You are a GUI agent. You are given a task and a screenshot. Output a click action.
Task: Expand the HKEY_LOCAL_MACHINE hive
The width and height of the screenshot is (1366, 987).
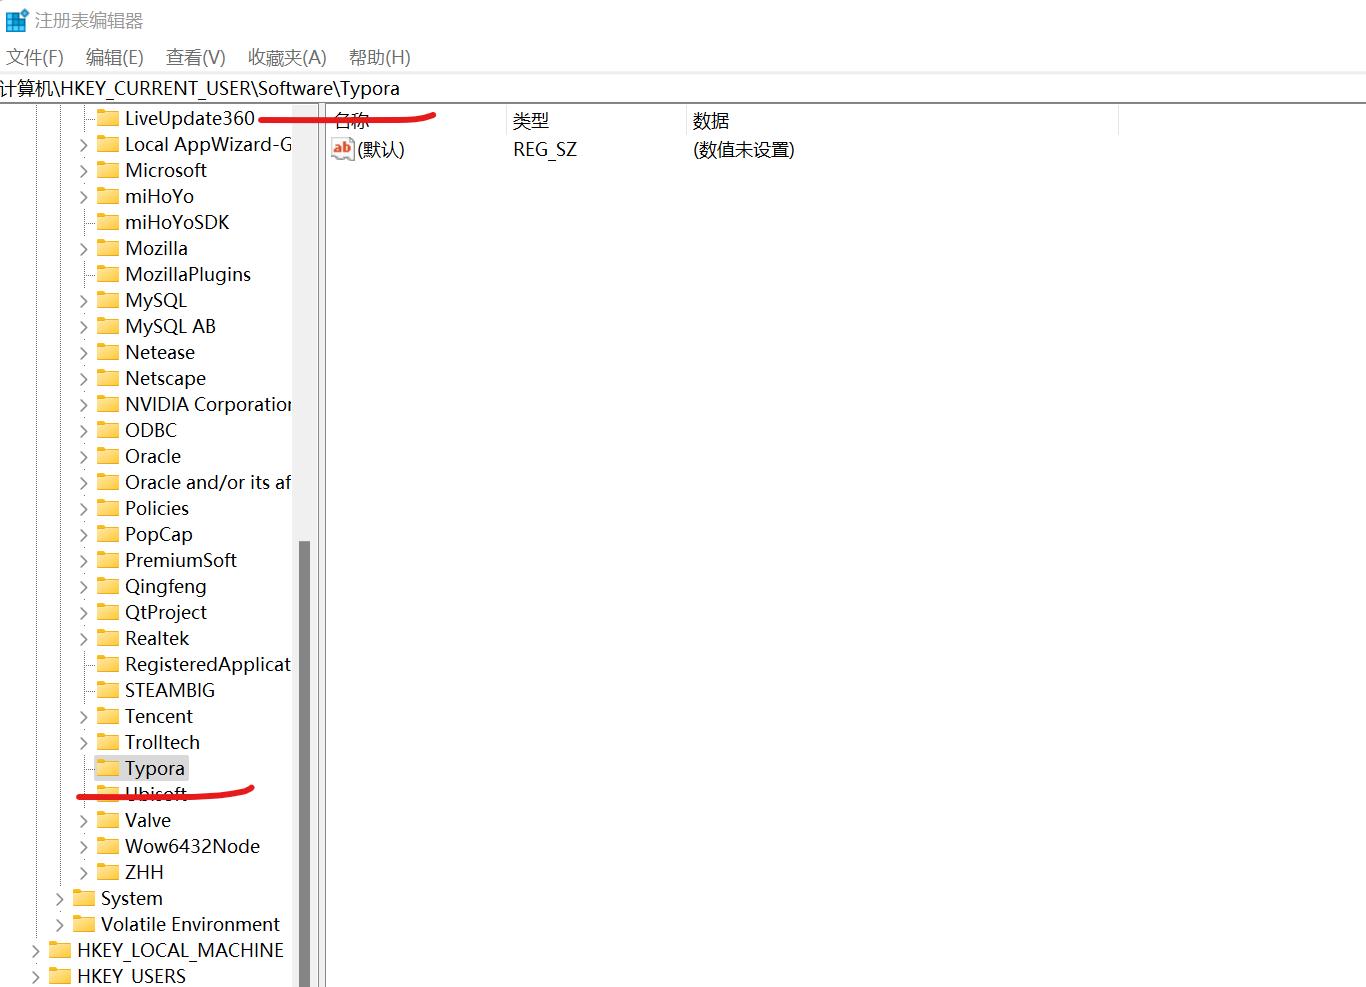(x=36, y=950)
